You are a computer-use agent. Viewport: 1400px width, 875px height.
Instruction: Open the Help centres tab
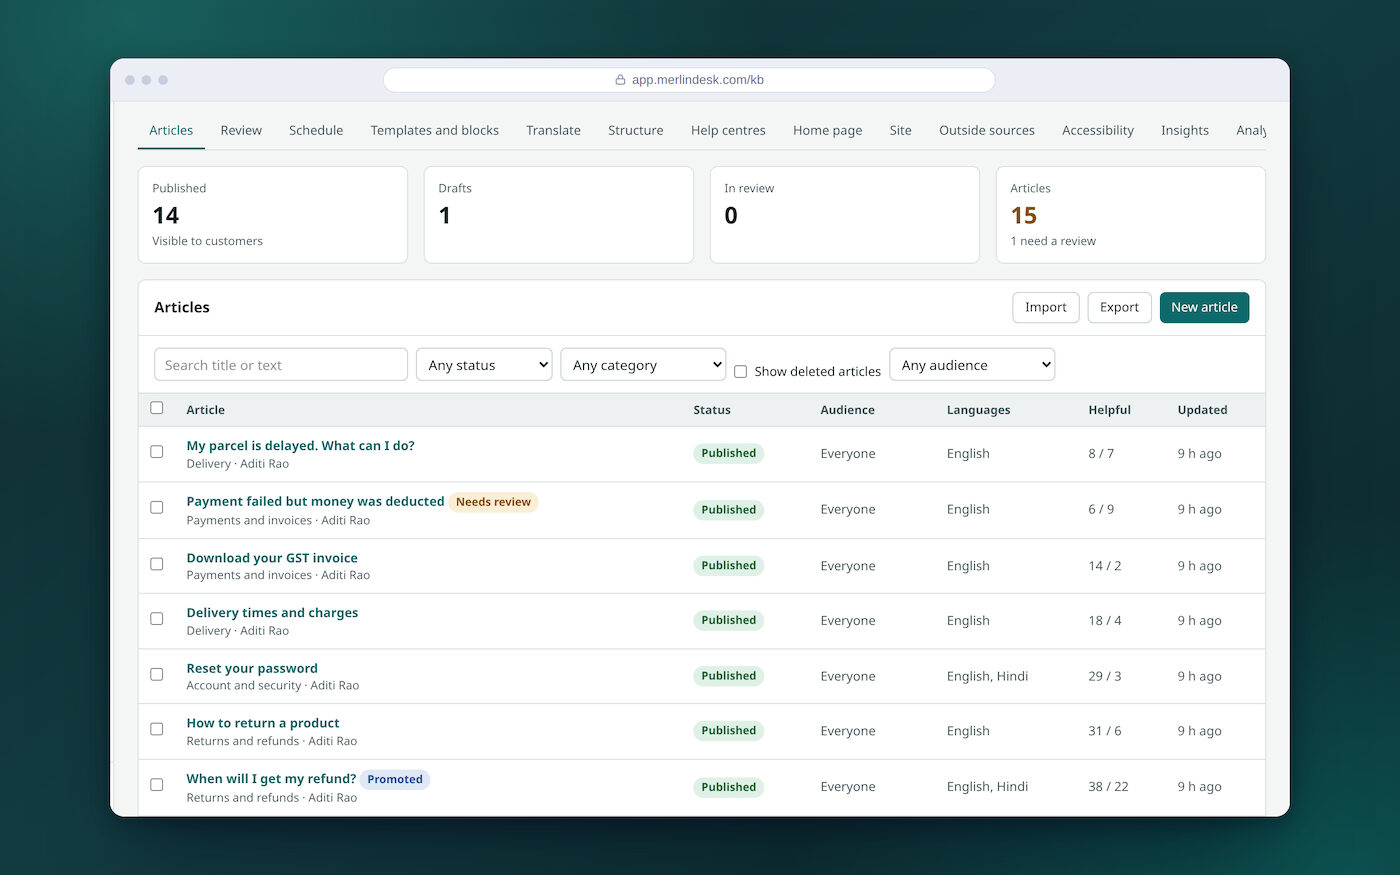tap(728, 130)
